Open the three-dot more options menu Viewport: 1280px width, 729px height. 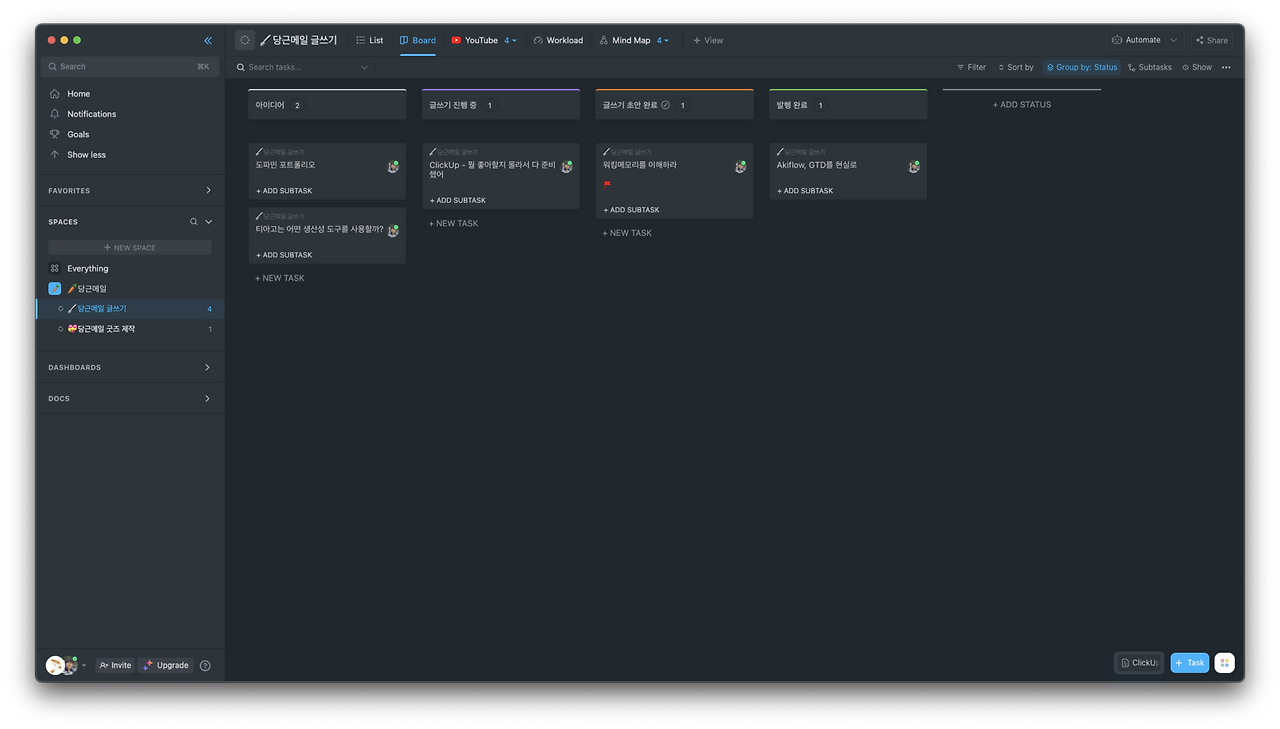[x=1226, y=67]
